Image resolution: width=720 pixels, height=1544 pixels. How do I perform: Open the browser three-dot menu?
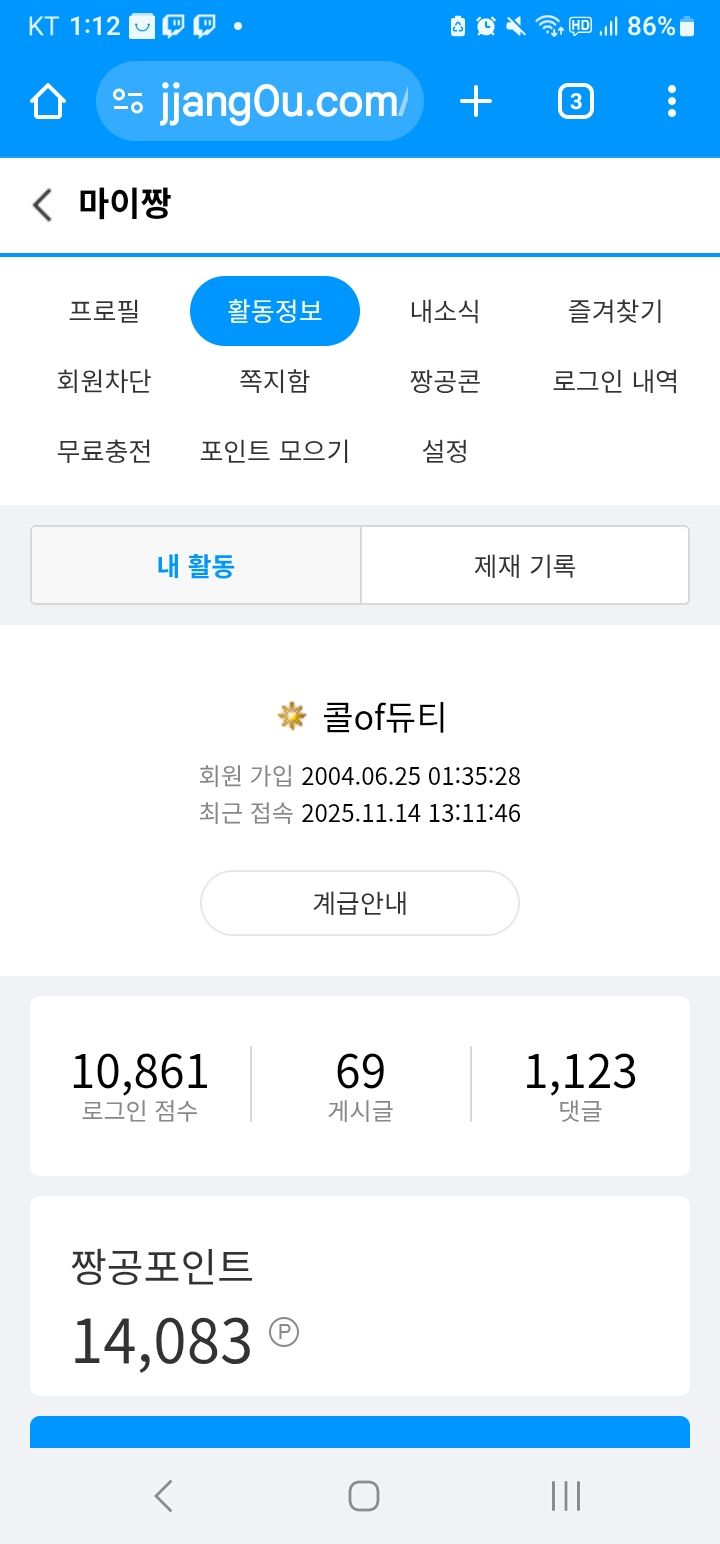point(671,101)
